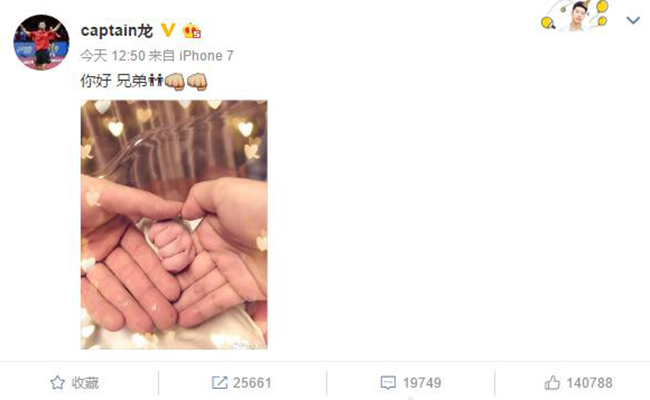This screenshot has height=400, width=650.
Task: Open the repost count 25661
Action: click(252, 383)
